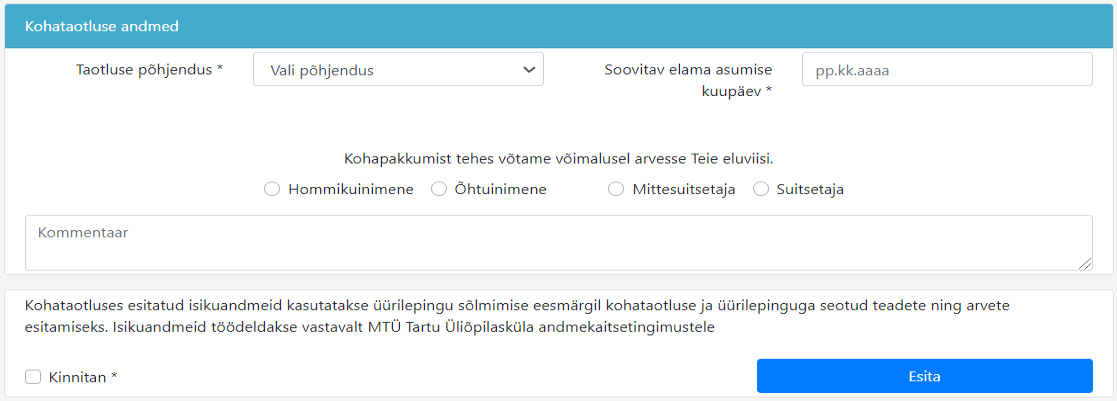Grab the Kommentaar box resize handle
The image size is (1117, 401).
[x=1085, y=264]
